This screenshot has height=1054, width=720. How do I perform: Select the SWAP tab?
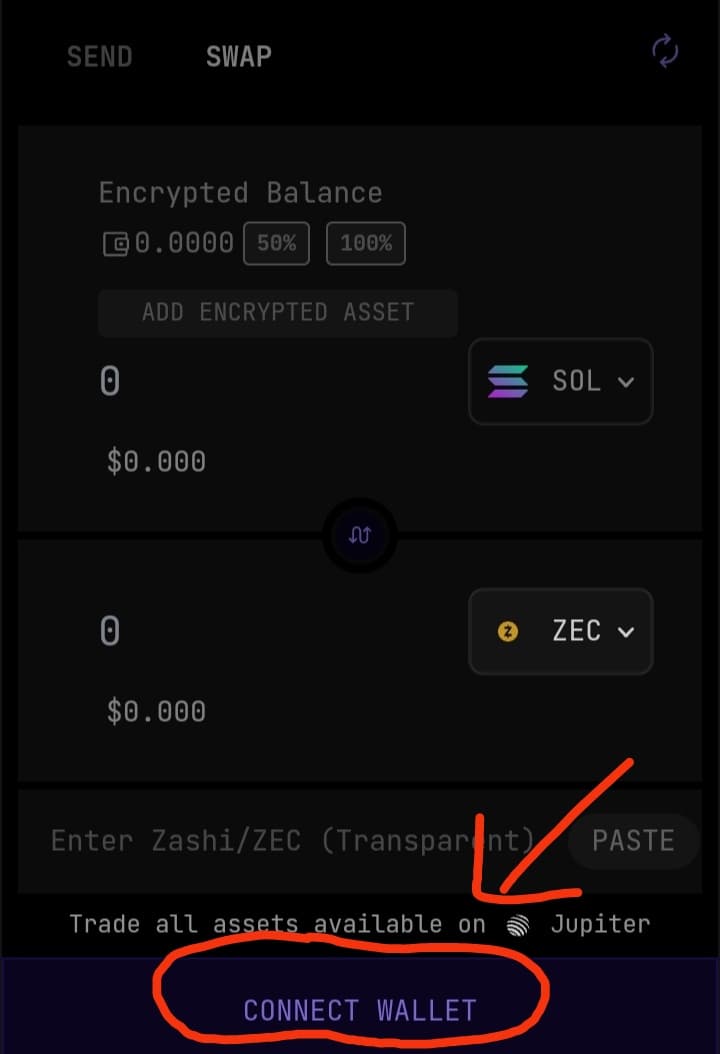coord(238,57)
